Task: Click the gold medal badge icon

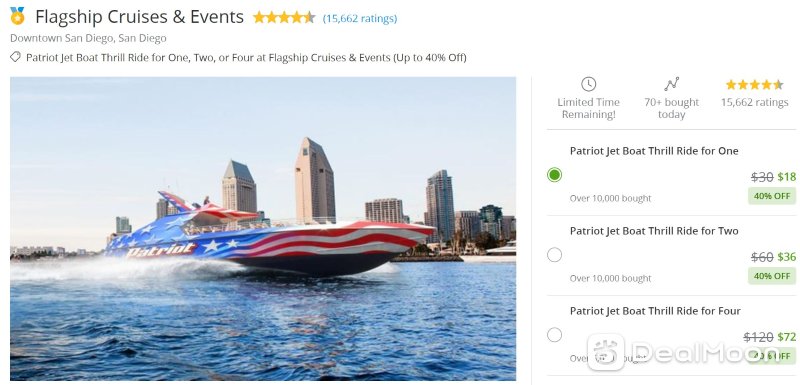Action: click(x=17, y=16)
